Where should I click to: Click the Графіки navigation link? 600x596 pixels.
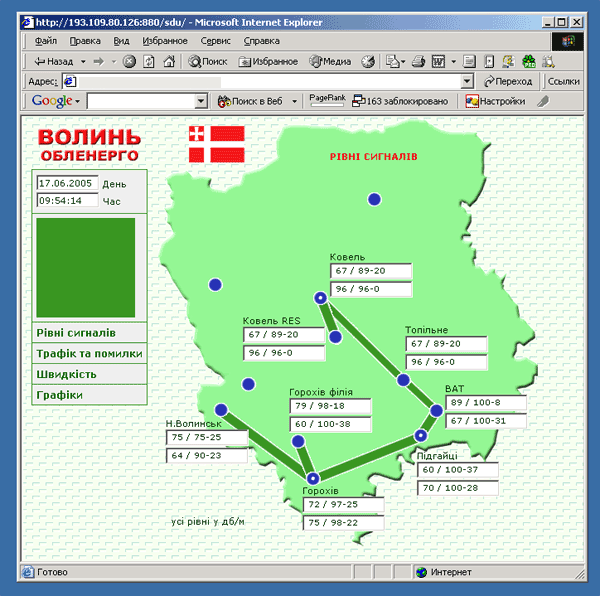(x=59, y=396)
